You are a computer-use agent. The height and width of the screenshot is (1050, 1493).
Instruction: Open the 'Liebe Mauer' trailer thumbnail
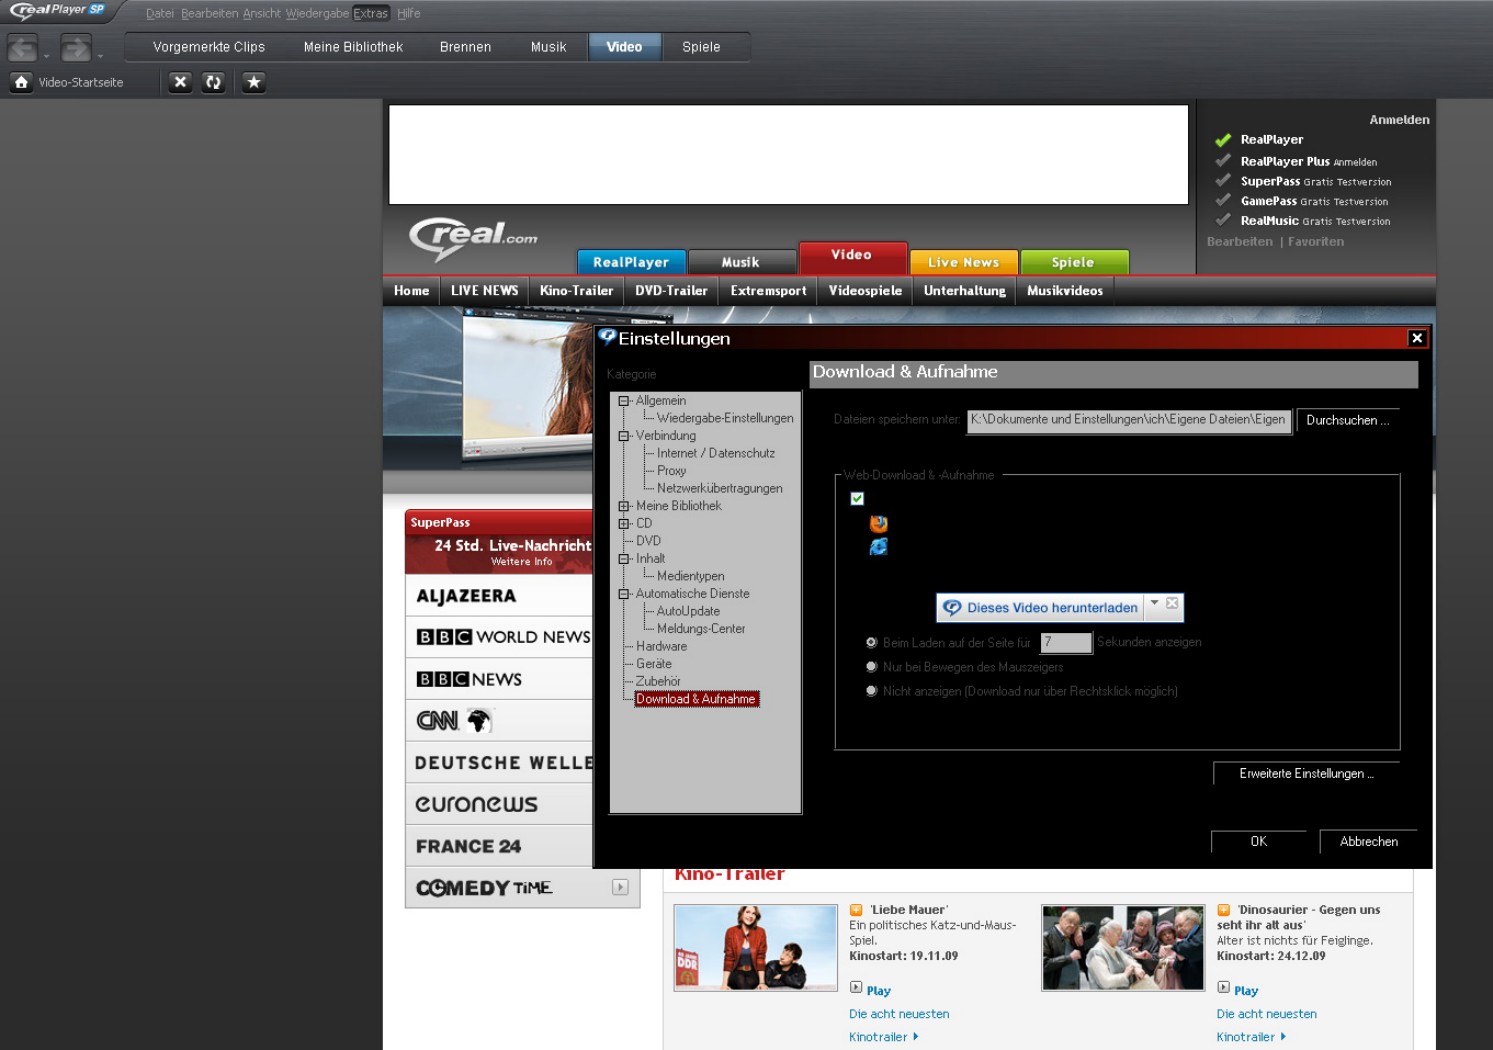756,947
